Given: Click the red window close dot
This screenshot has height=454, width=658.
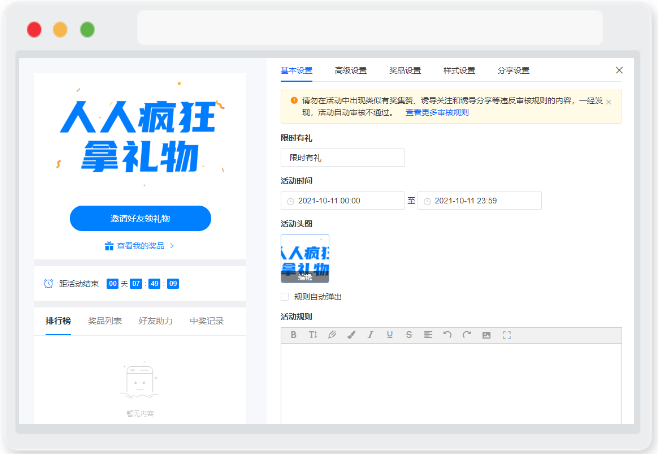Looking at the screenshot, I should click(x=34, y=30).
